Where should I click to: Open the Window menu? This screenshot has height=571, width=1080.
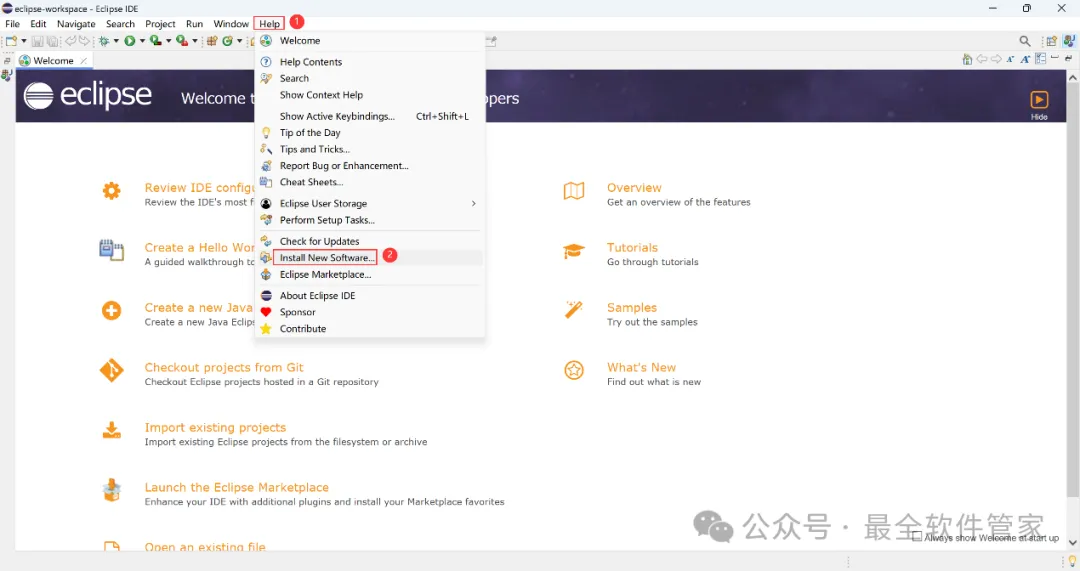click(231, 23)
